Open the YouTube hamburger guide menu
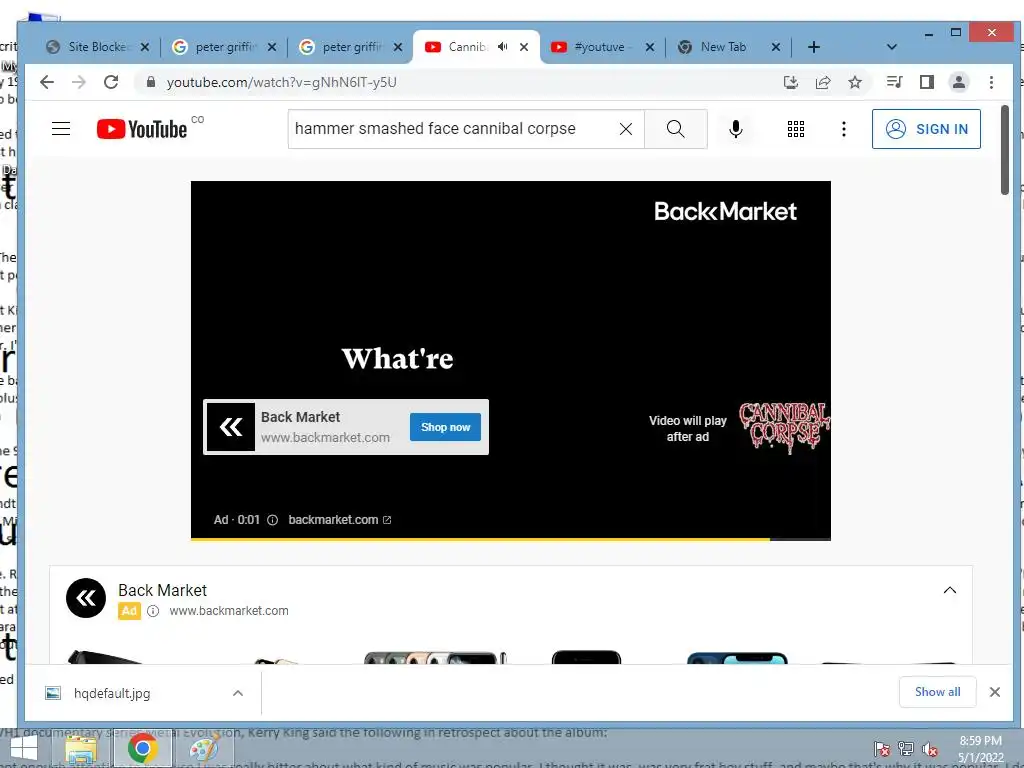Image resolution: width=1024 pixels, height=768 pixels. coord(61,129)
